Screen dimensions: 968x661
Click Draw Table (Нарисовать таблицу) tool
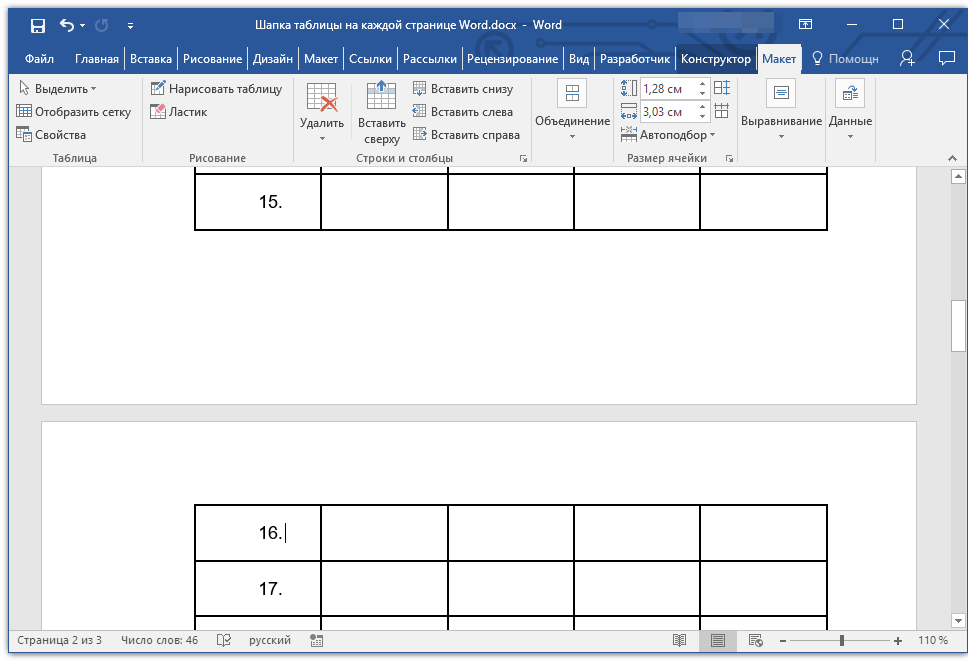216,89
